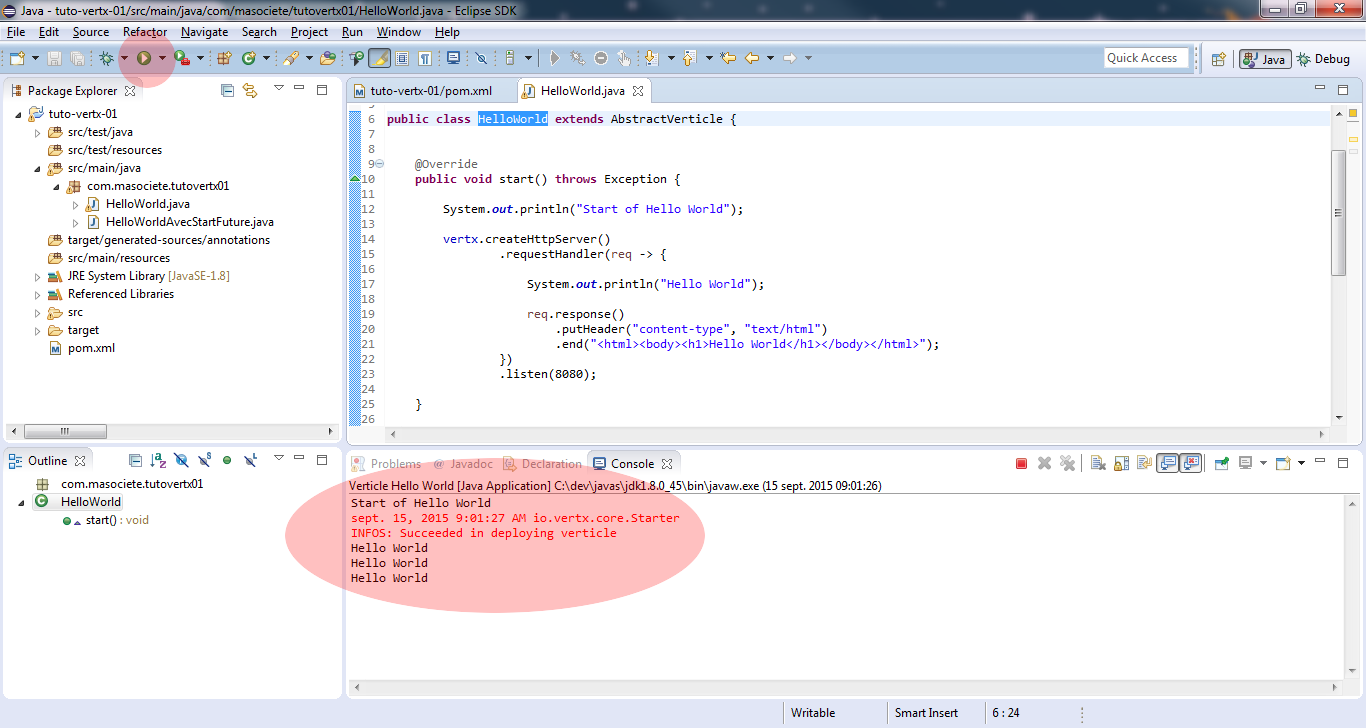Expand the JRE System Library node
Viewport: 1366px width, 728px height.
click(x=38, y=276)
